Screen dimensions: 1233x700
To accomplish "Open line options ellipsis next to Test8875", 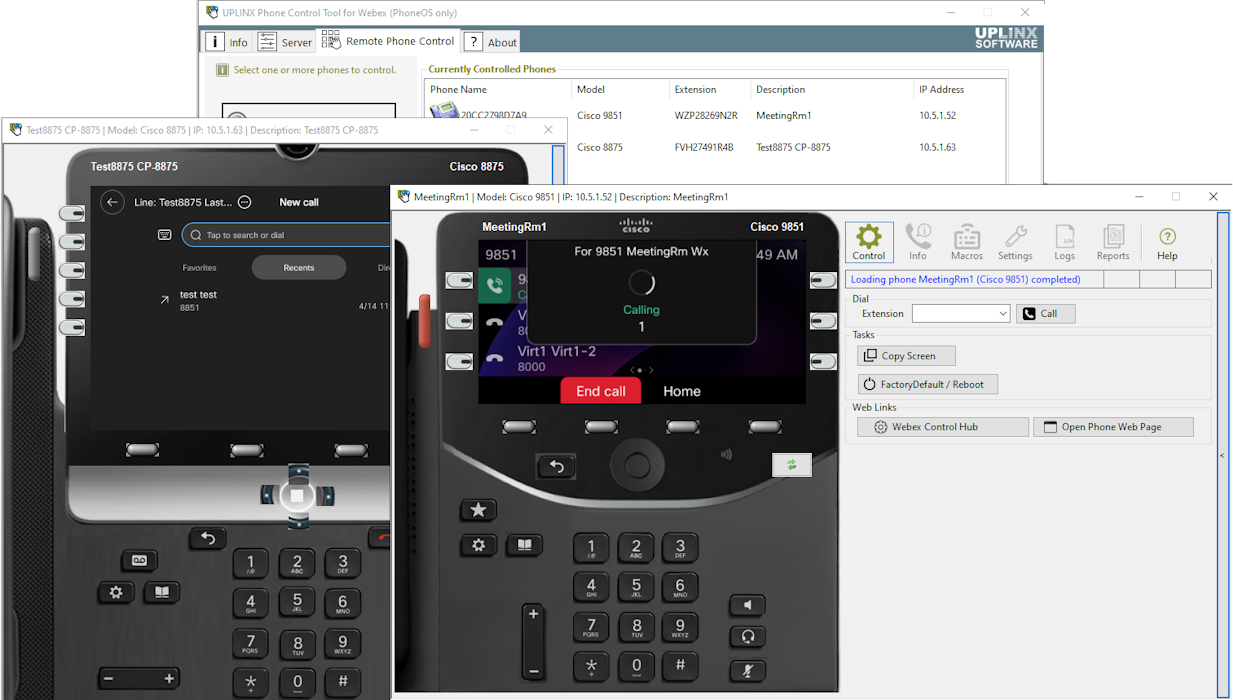I will [244, 202].
